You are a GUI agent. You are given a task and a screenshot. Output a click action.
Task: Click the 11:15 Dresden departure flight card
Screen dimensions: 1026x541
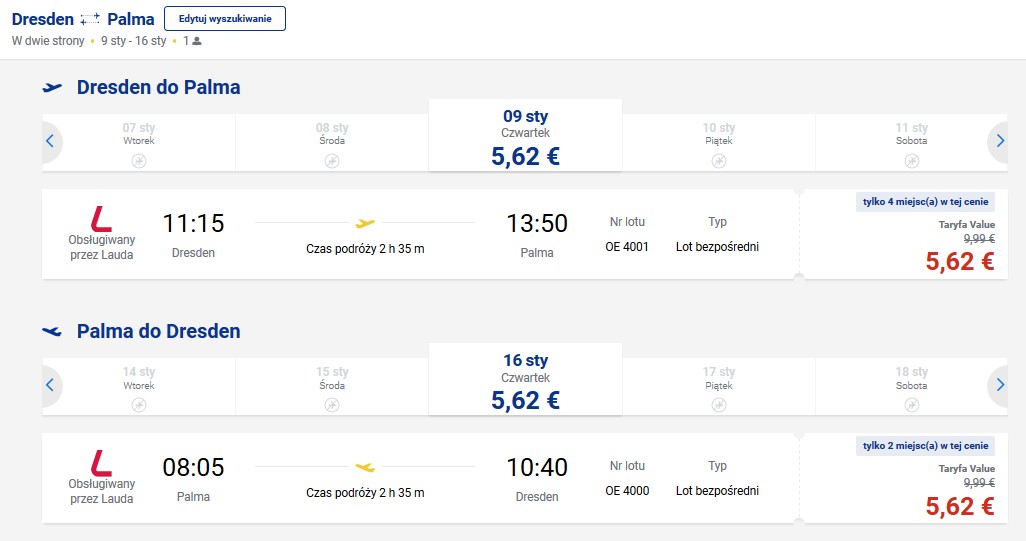pyautogui.click(x=420, y=234)
